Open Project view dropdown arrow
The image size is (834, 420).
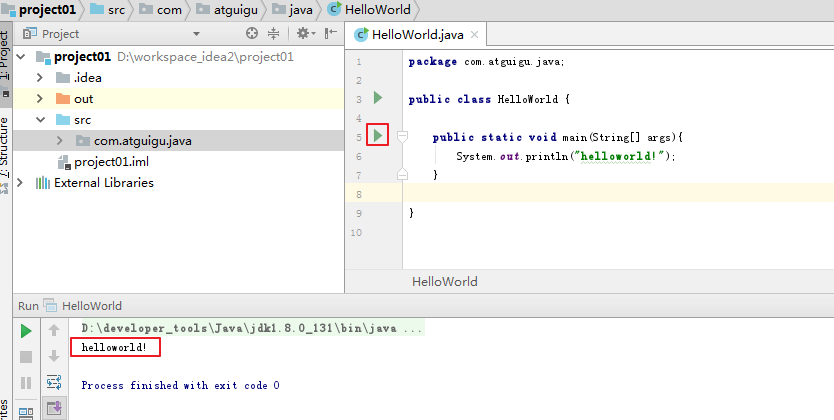[x=196, y=34]
